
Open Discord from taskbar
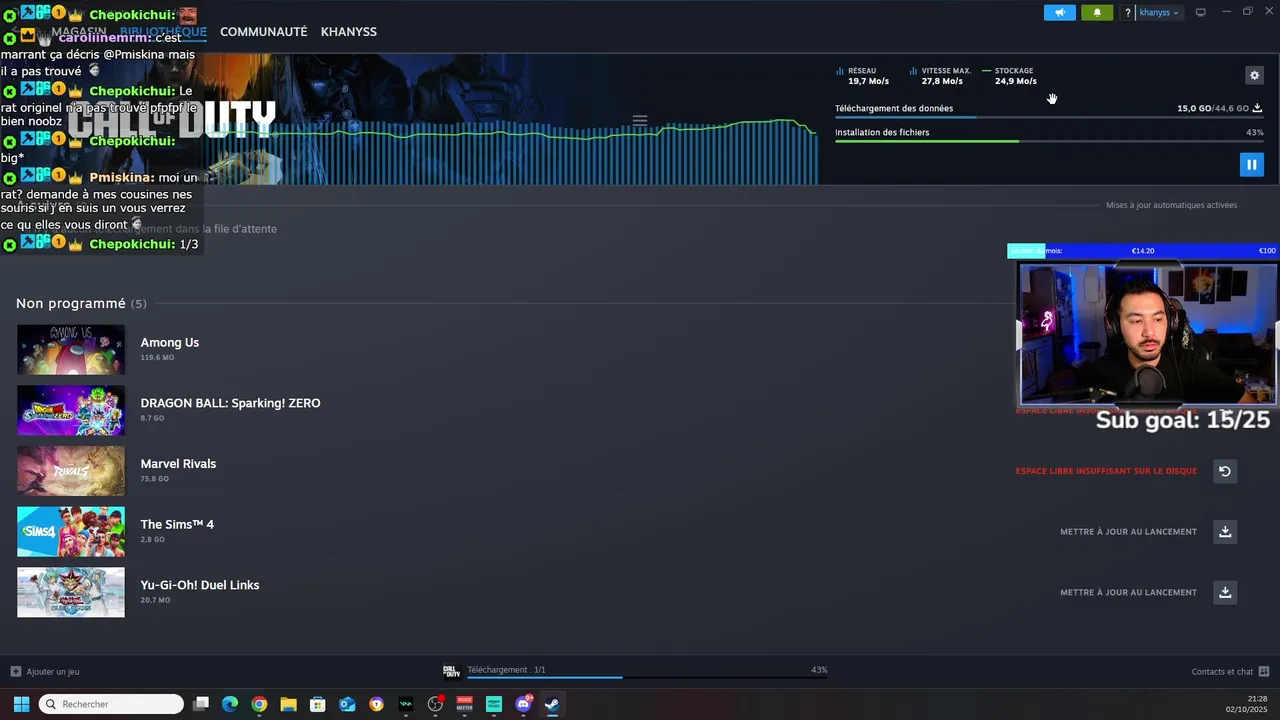tap(523, 704)
